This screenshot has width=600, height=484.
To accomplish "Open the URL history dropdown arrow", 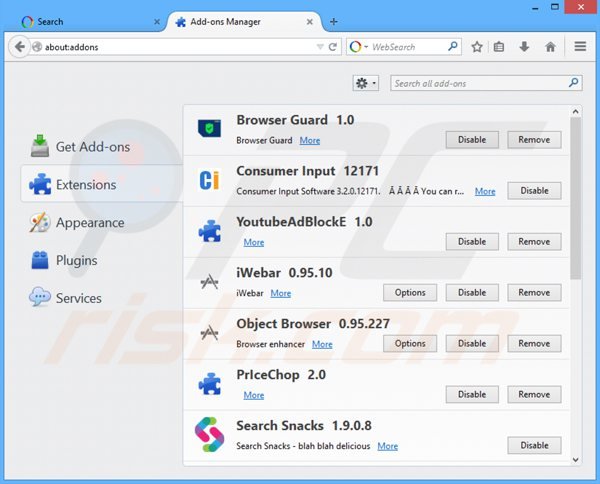I will [320, 47].
